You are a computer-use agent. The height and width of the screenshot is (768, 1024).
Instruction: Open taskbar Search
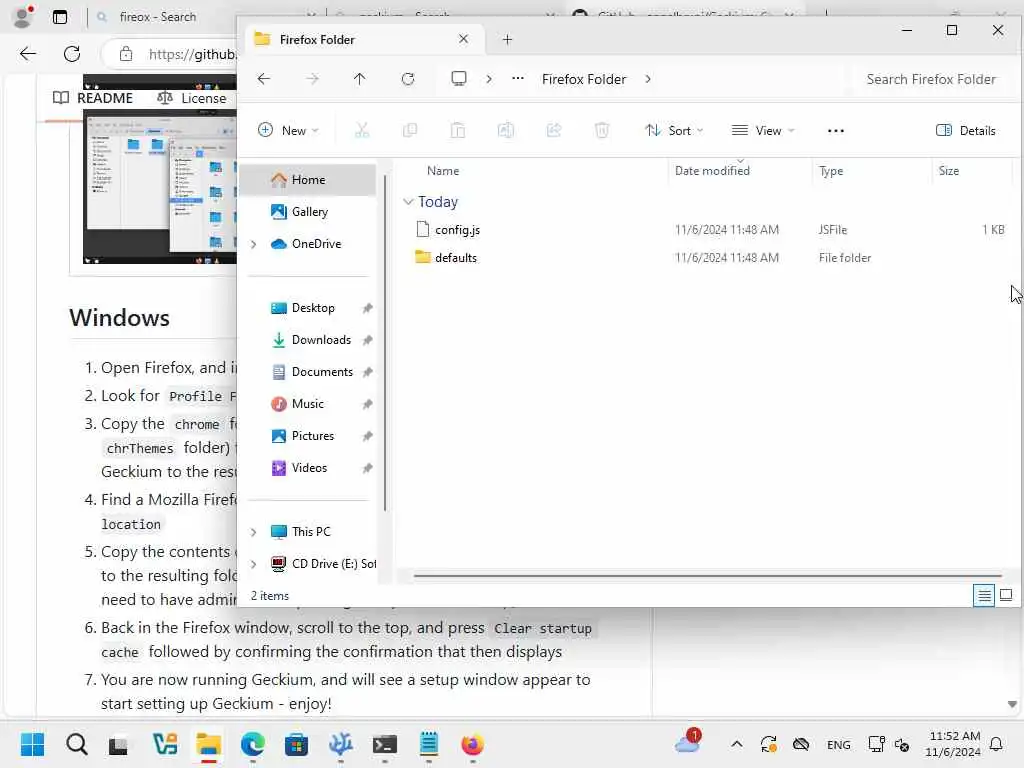pyautogui.click(x=76, y=744)
